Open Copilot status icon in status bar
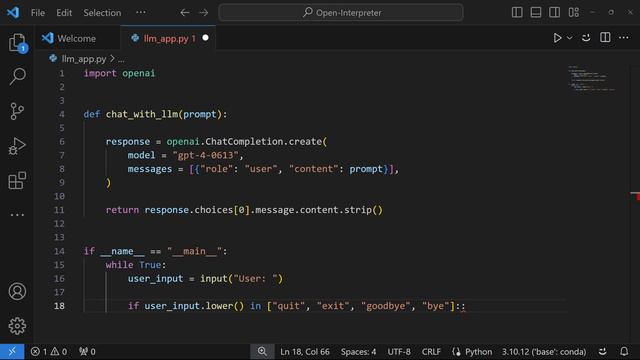Screen dimensions: 640x360 pos(603,351)
